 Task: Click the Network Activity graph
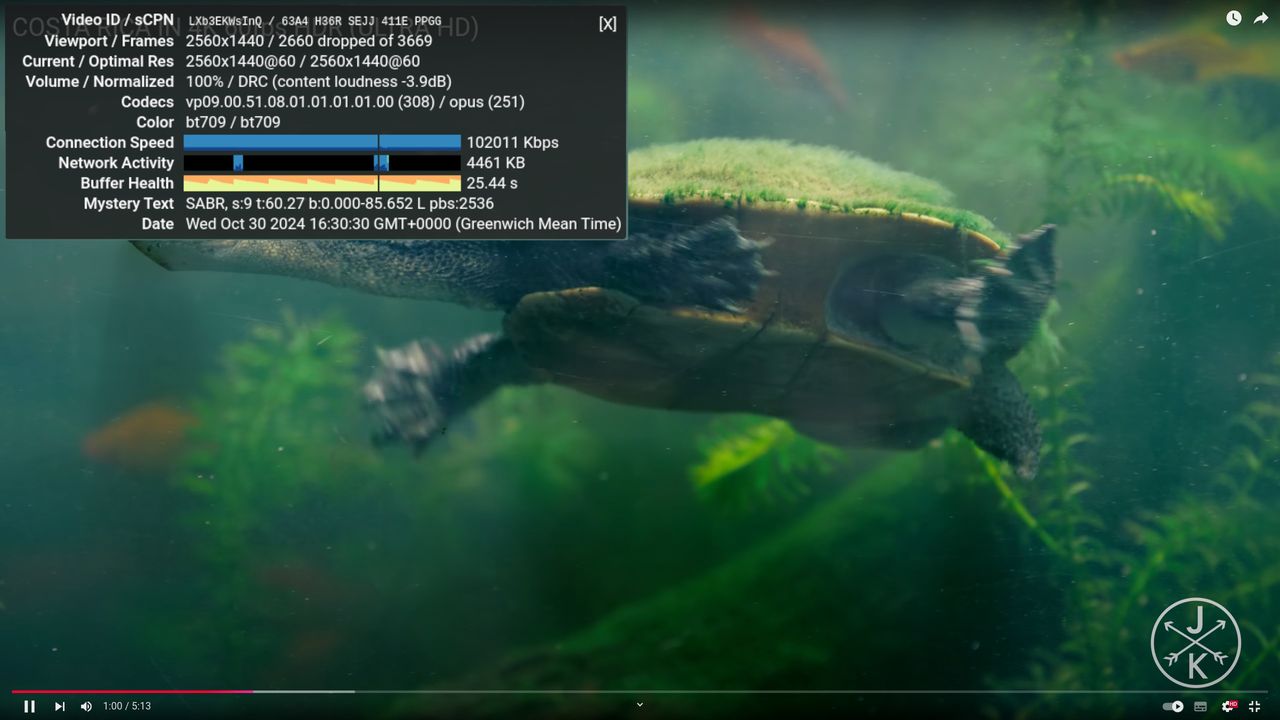click(322, 162)
